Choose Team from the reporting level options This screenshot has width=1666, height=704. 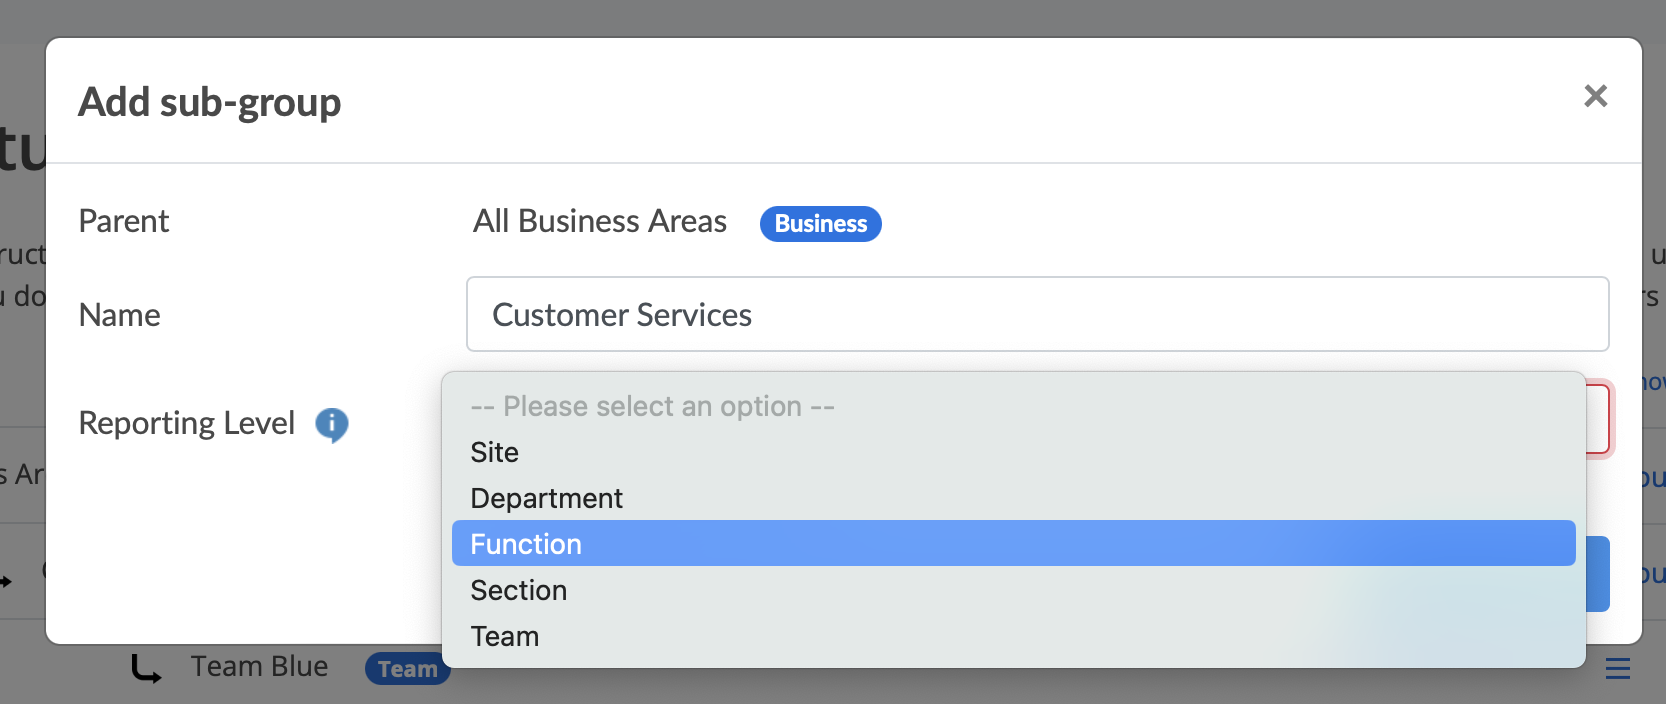(504, 637)
